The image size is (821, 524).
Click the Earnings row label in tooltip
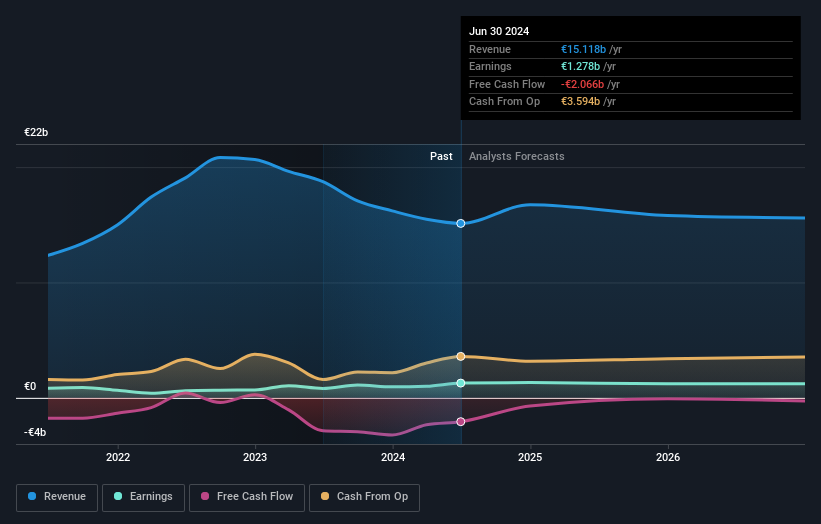[x=490, y=66]
